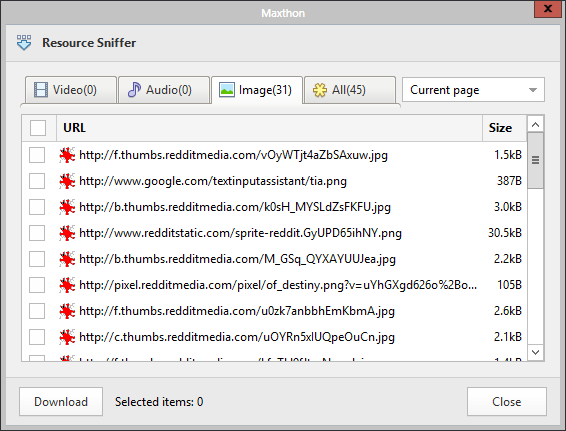Click the vertical scrollbar thumb
The image size is (566, 431).
point(535,160)
